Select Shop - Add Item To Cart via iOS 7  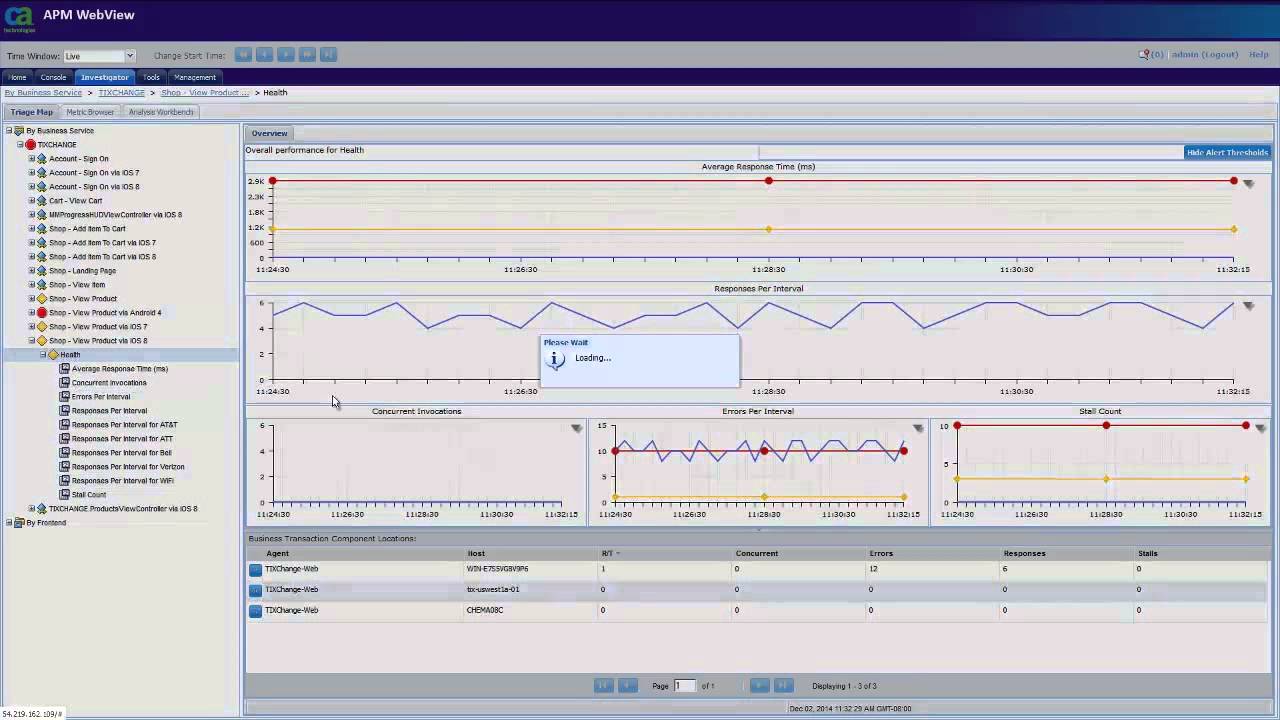coord(102,243)
